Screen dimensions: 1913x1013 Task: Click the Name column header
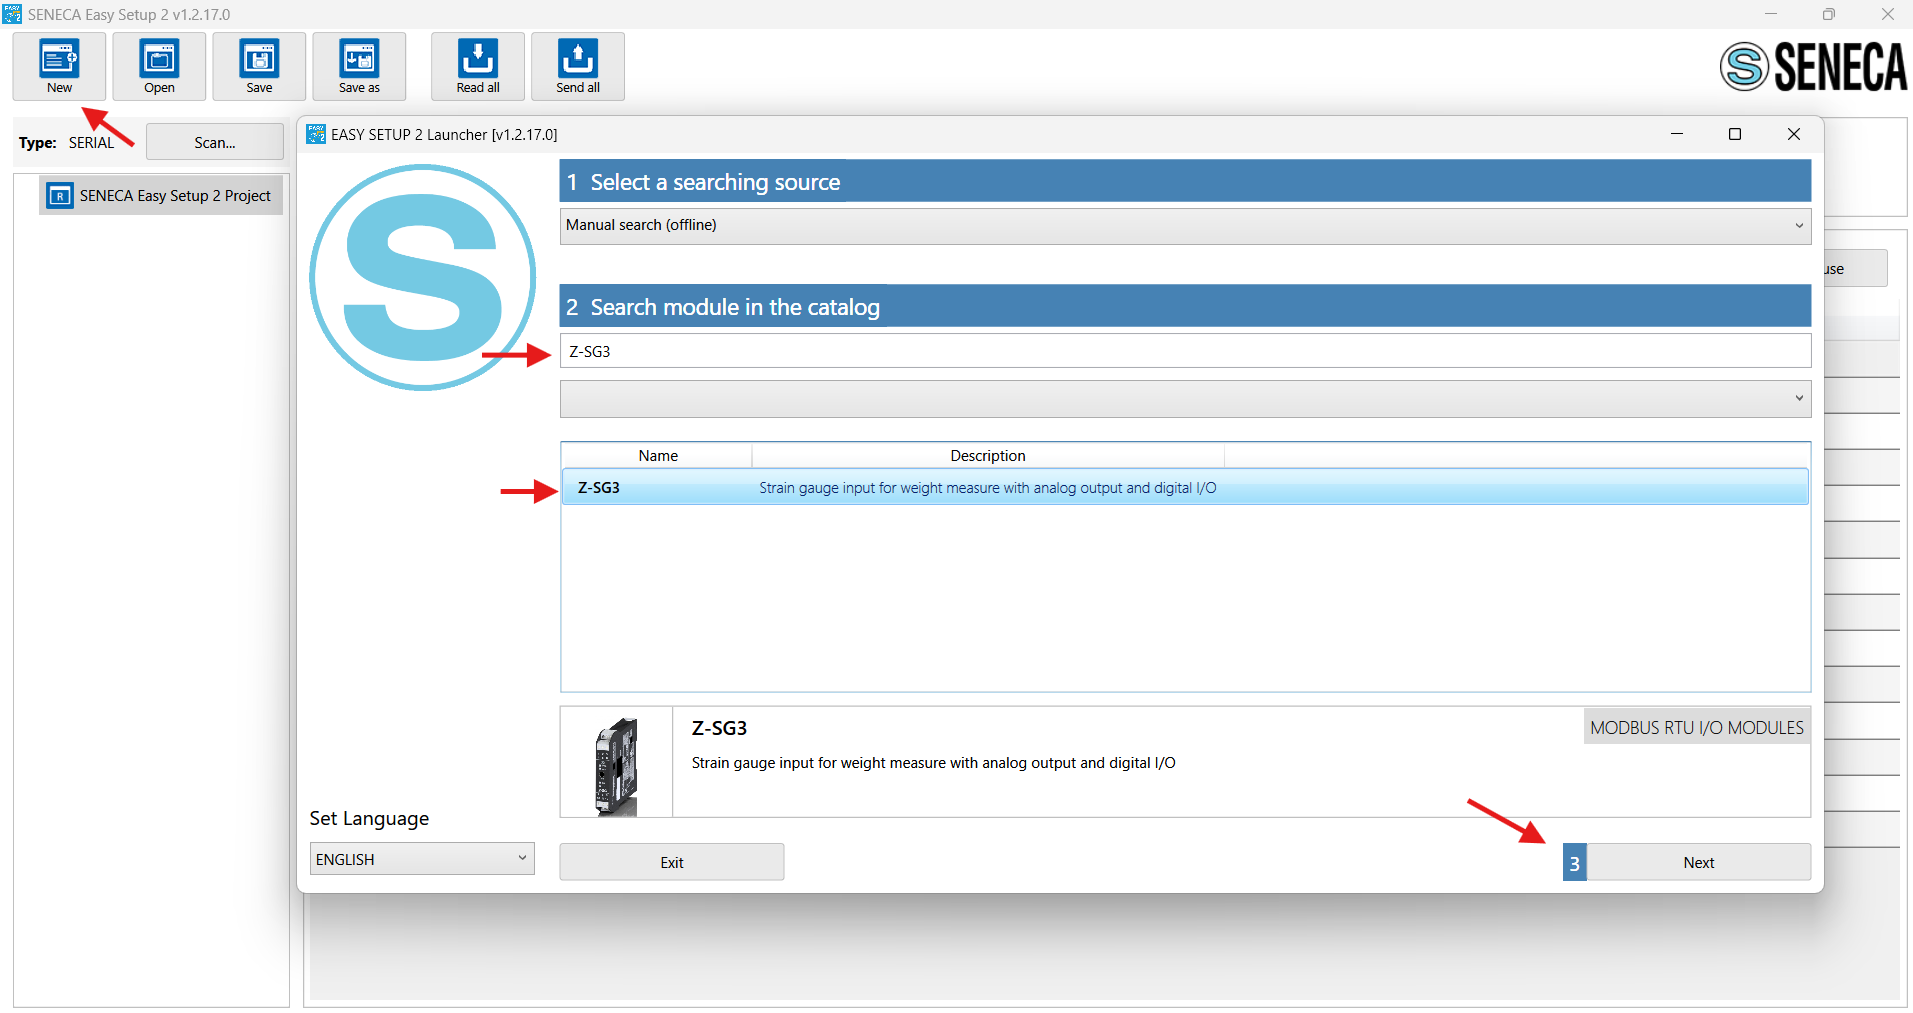pos(658,455)
